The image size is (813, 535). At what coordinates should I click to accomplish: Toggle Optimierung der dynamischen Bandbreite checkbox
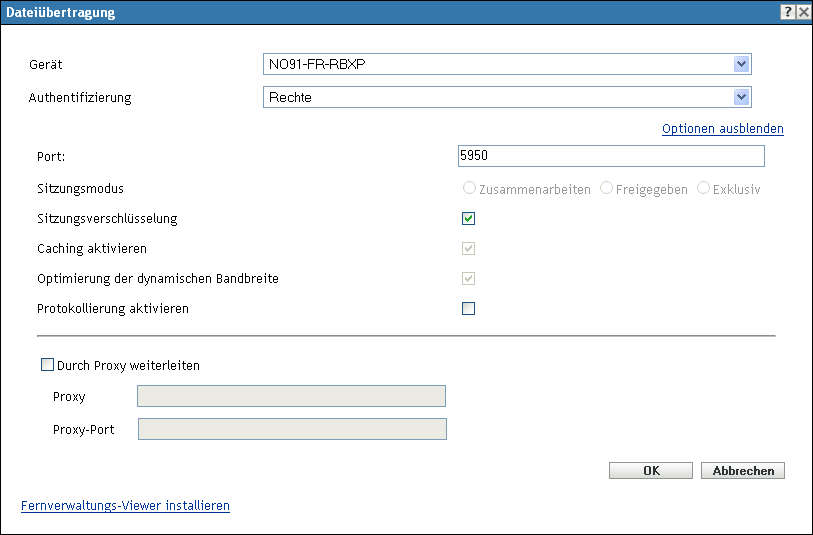point(468,278)
